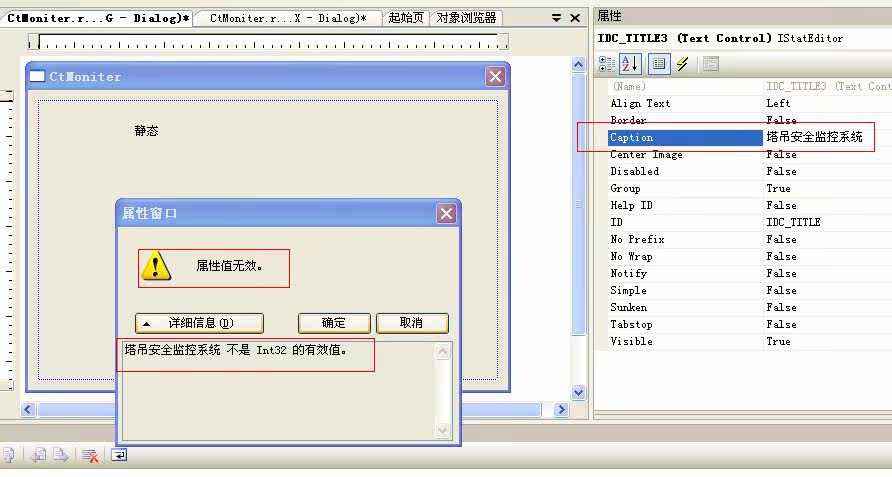
Task: Select the Caption property value field
Action: pyautogui.click(x=814, y=137)
